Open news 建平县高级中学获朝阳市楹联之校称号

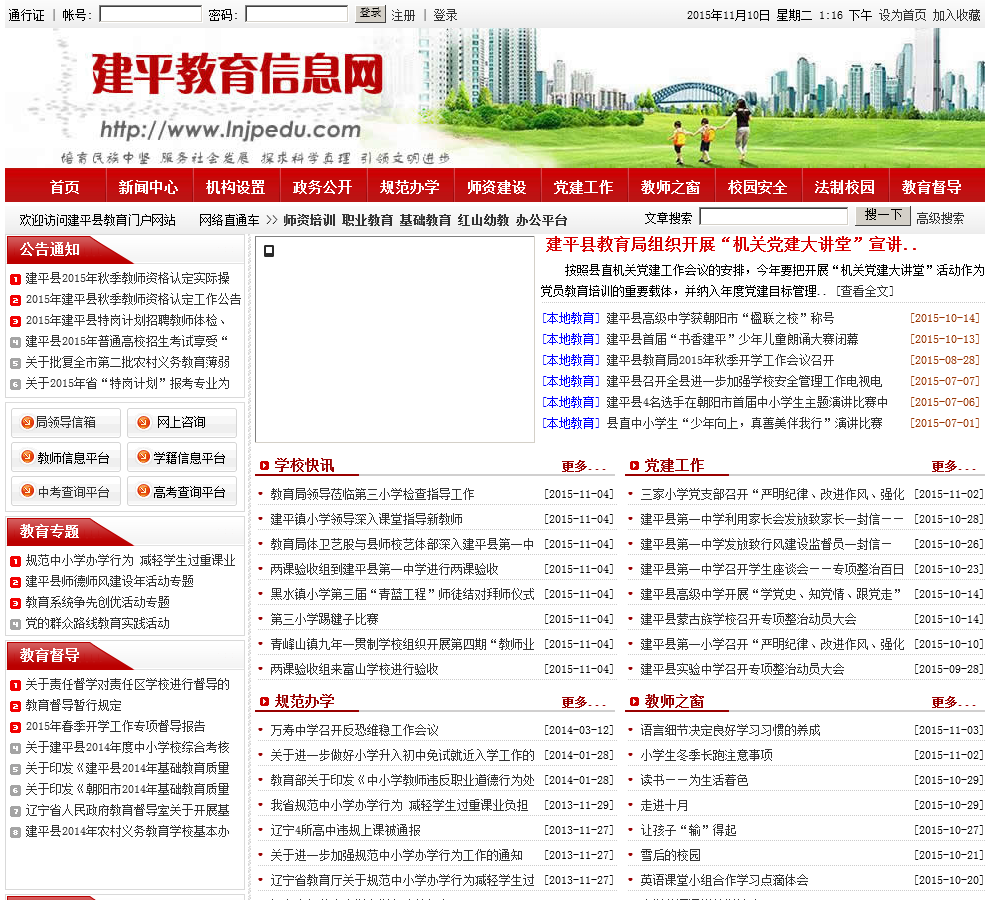click(x=720, y=318)
